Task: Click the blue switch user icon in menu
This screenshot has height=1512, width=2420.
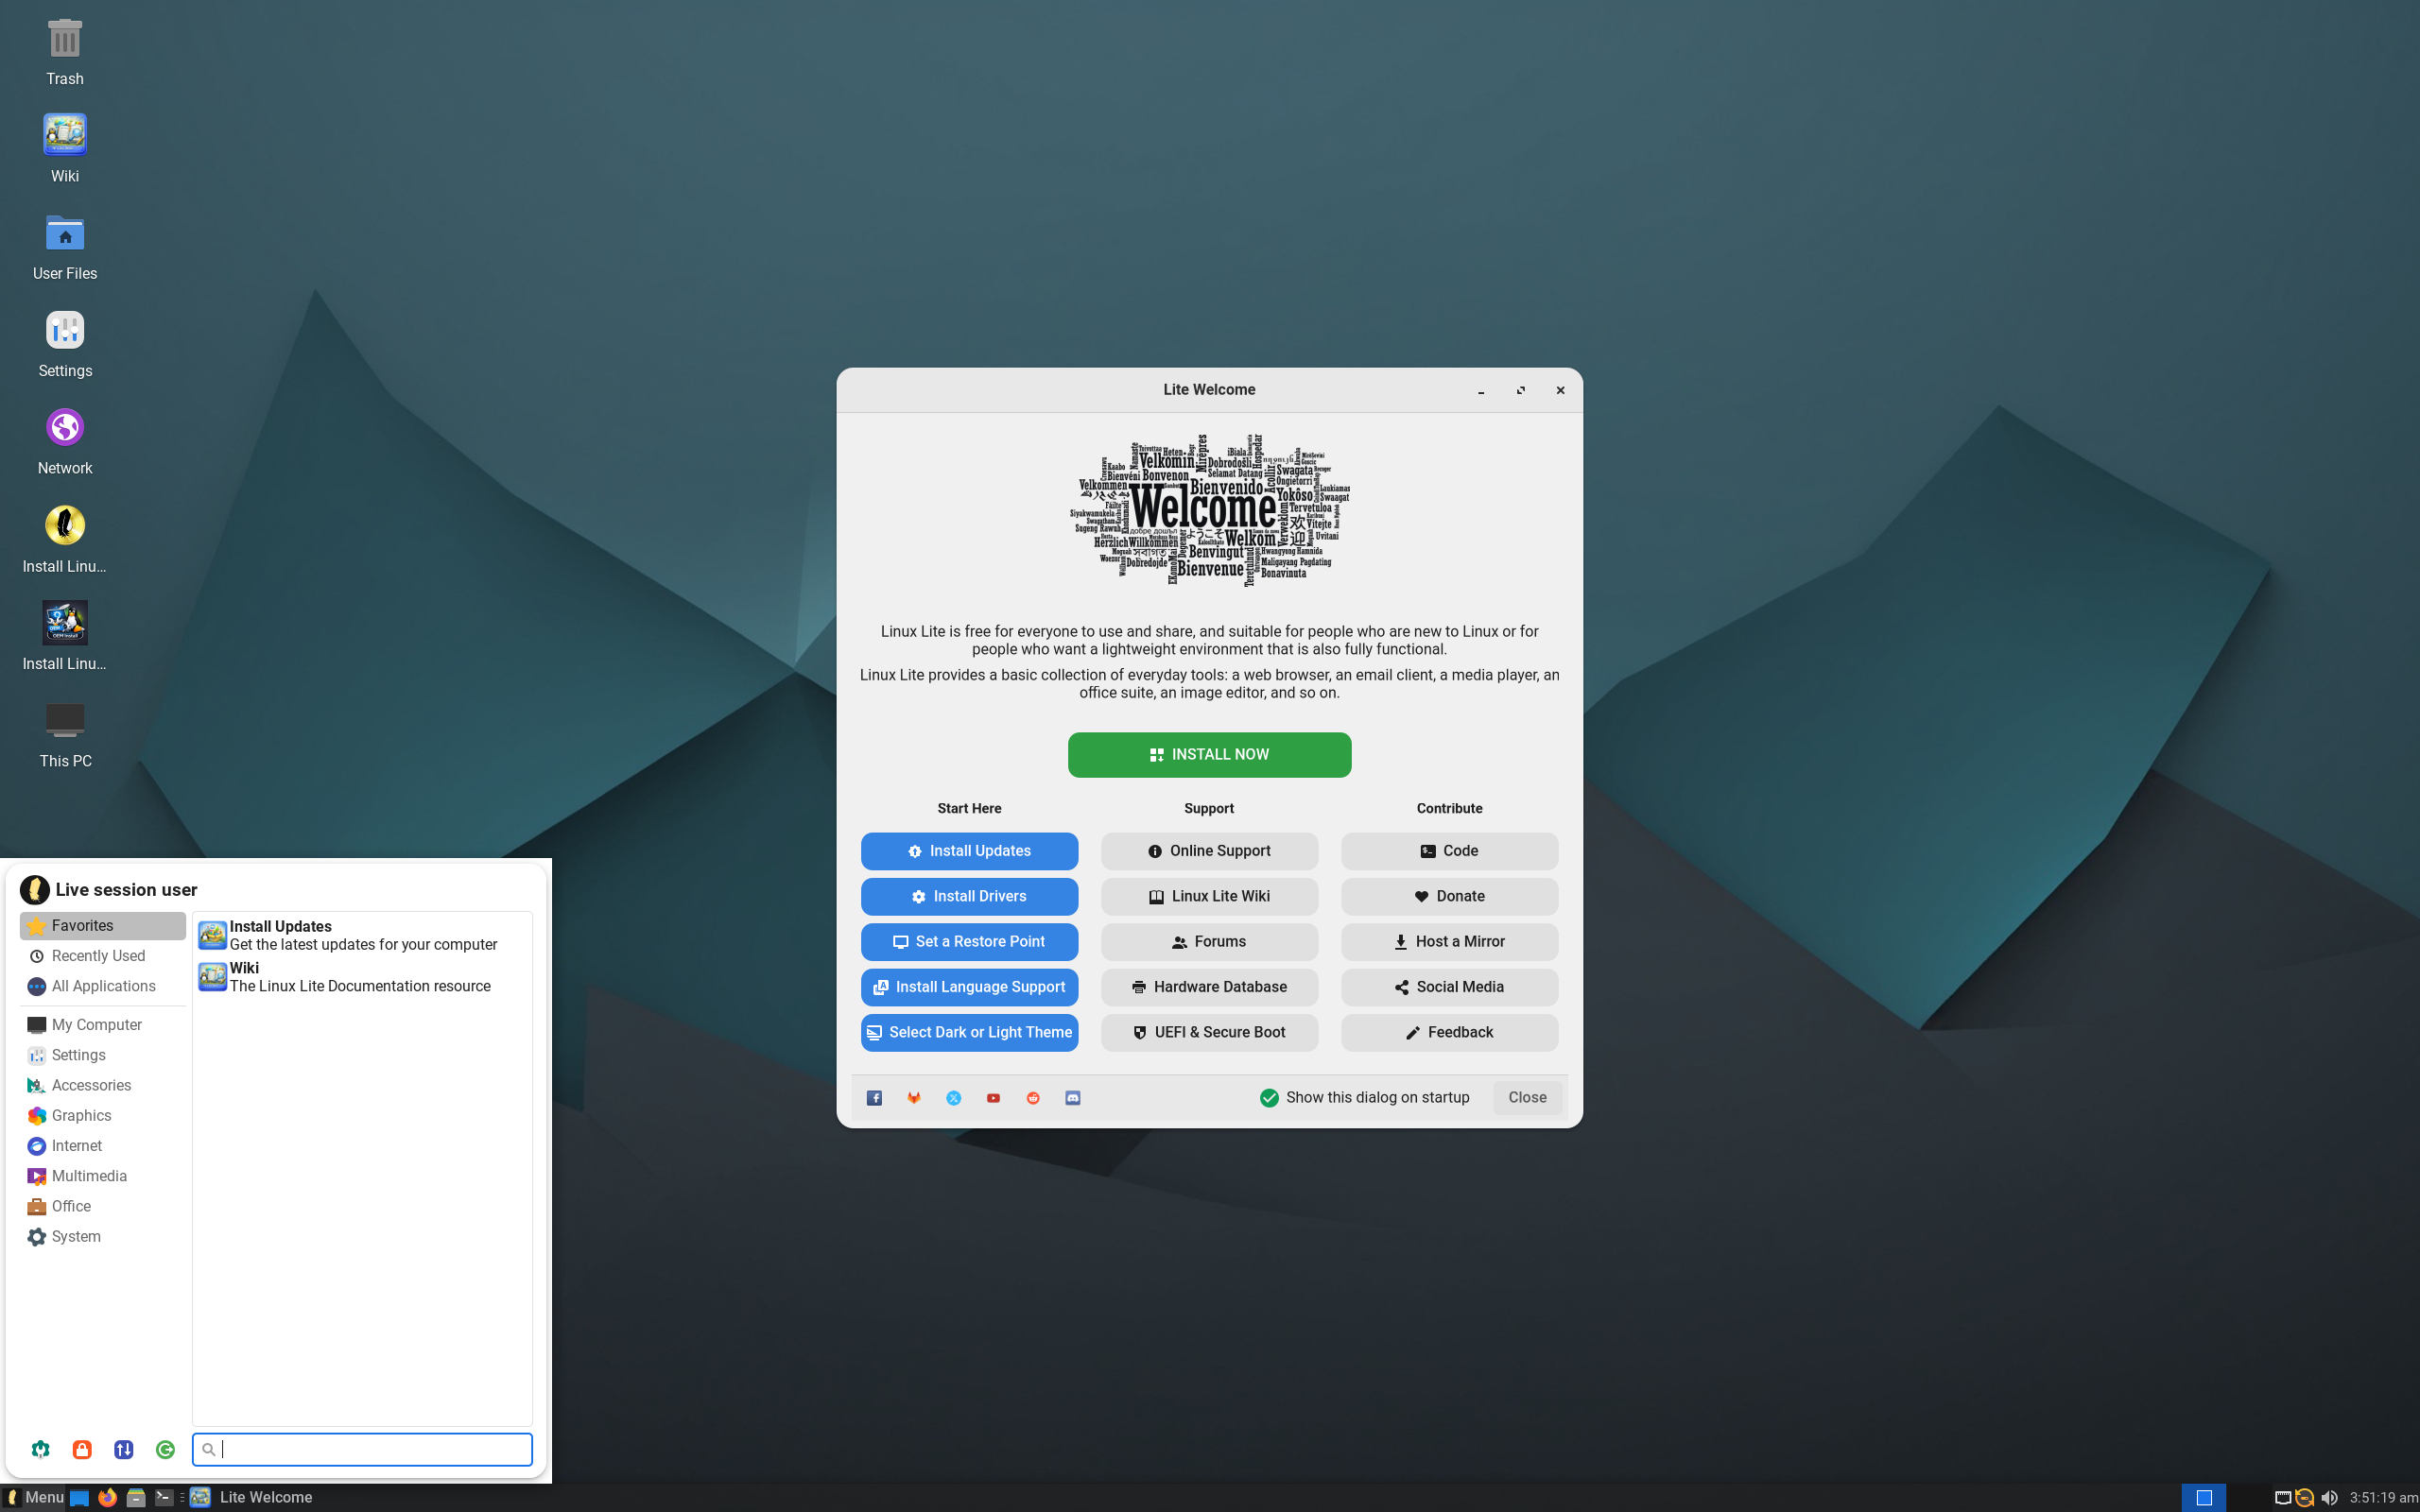Action: tap(124, 1449)
